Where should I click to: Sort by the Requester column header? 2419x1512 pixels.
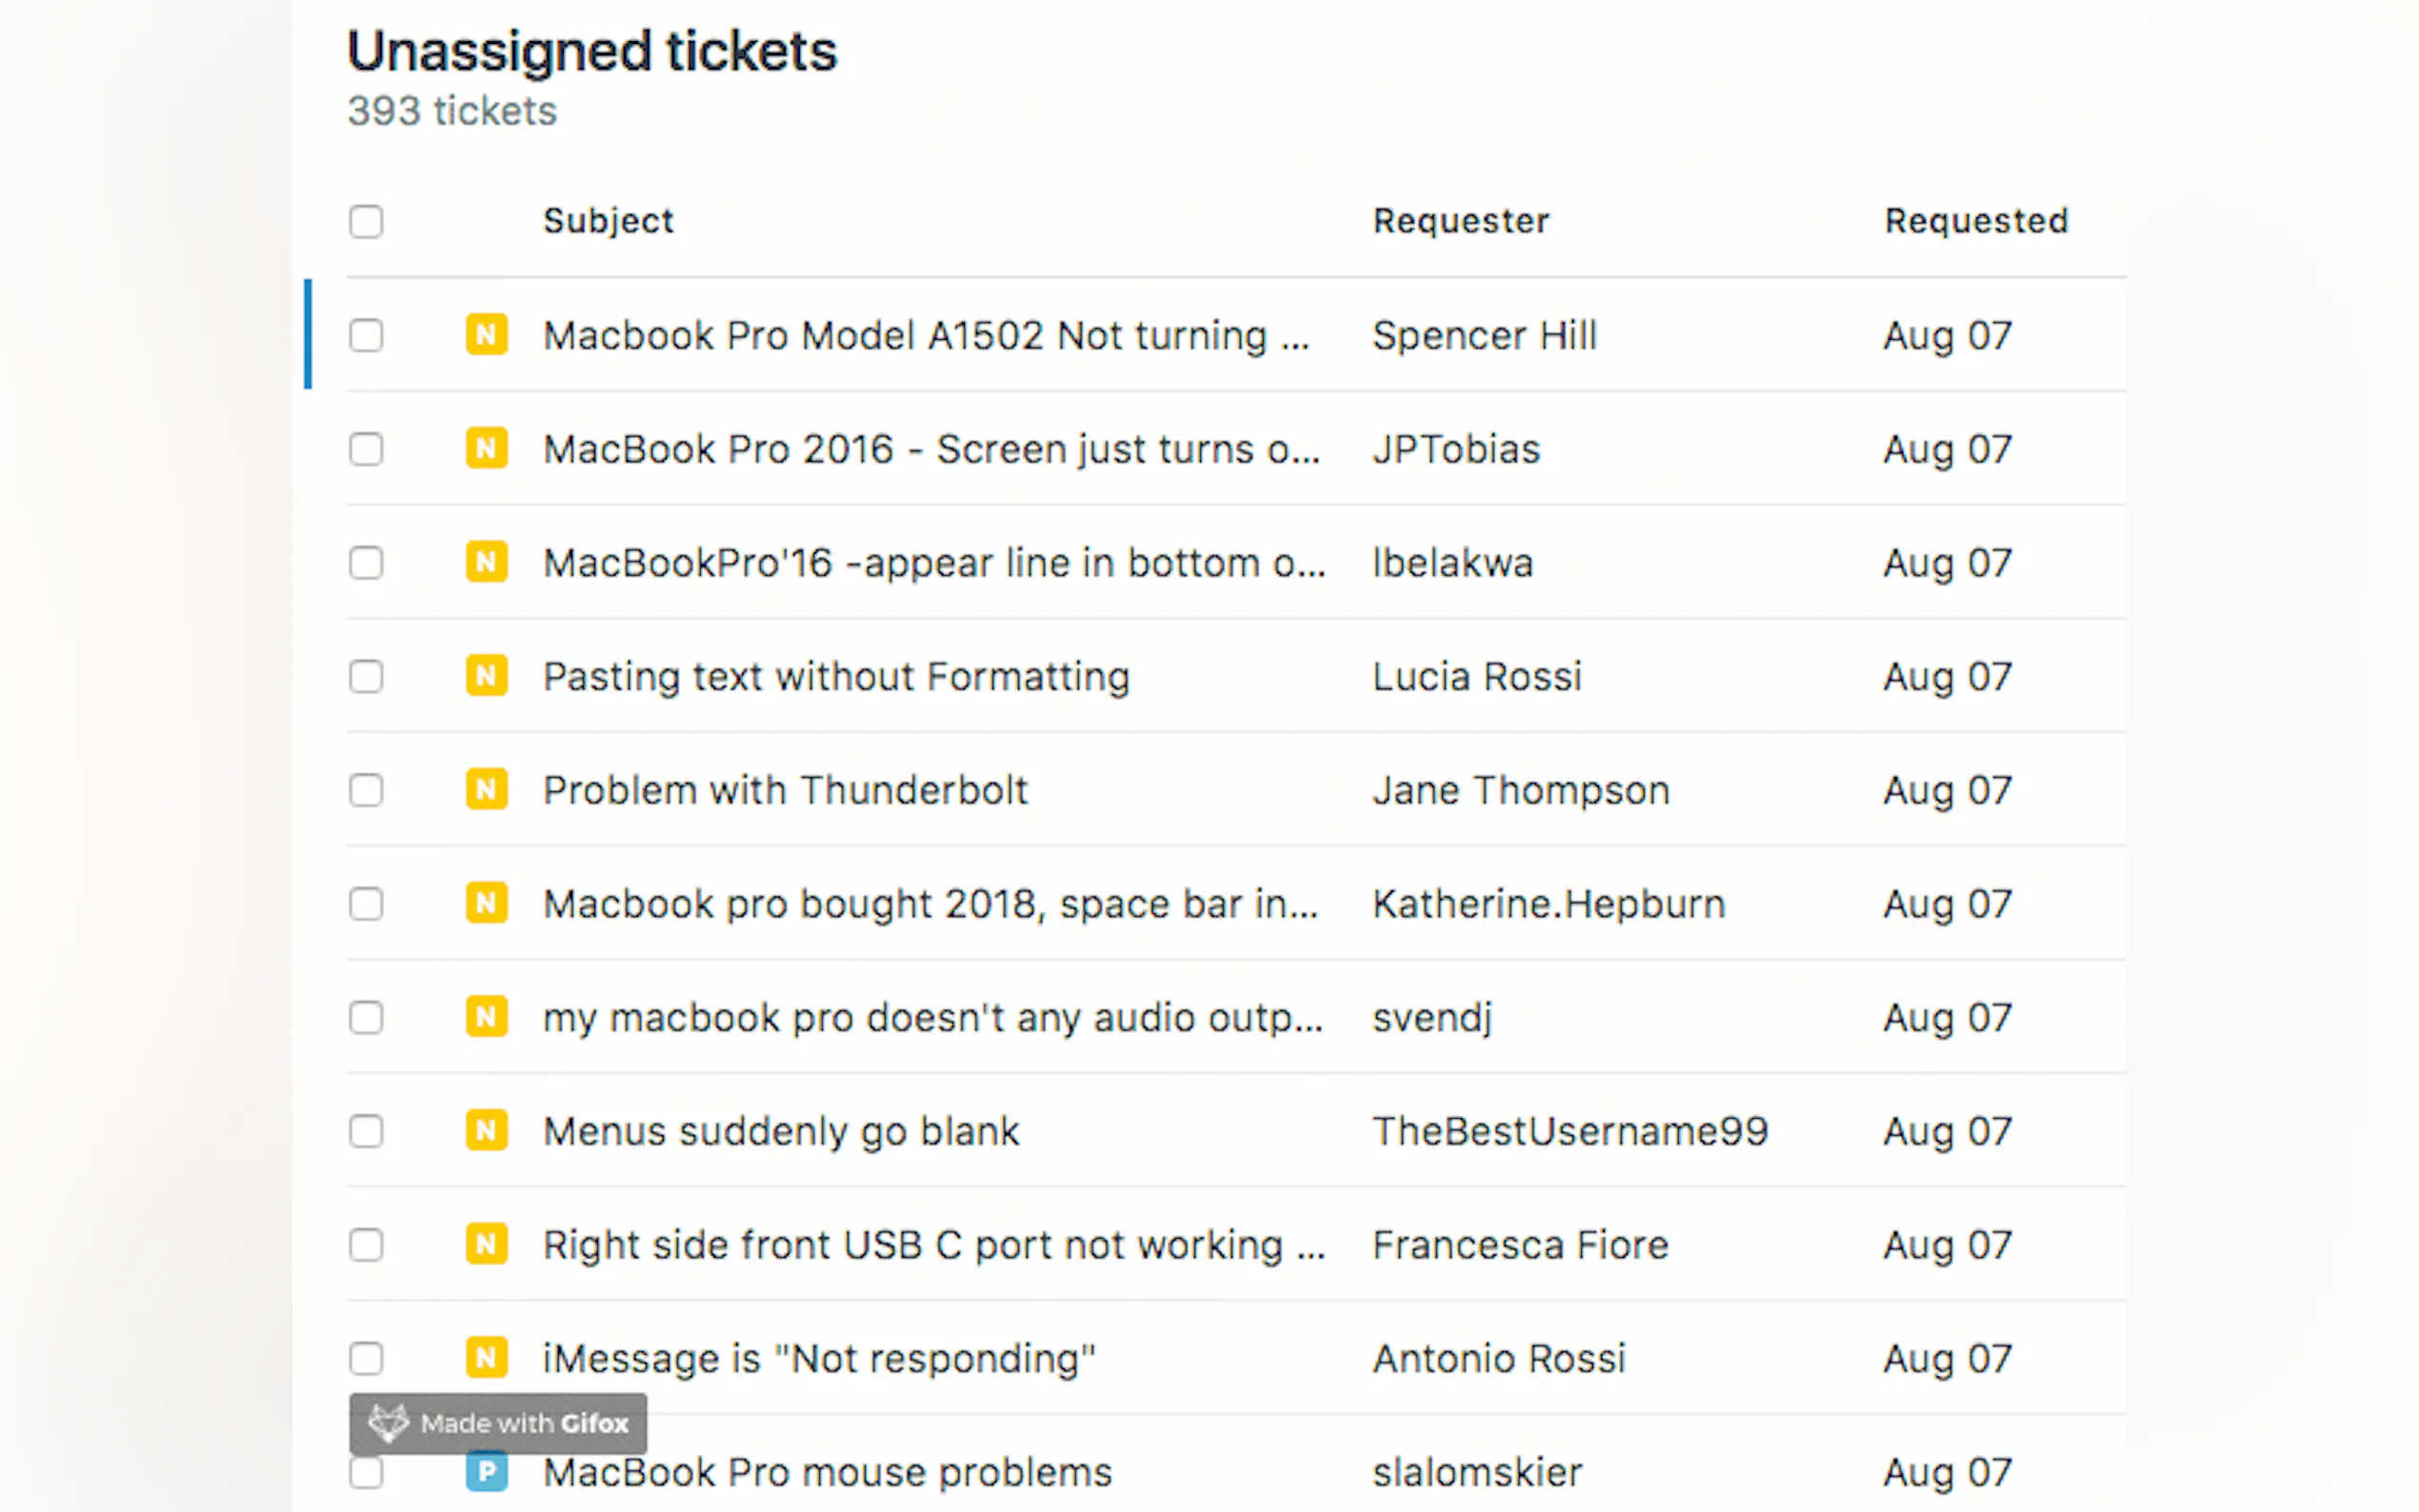point(1460,221)
